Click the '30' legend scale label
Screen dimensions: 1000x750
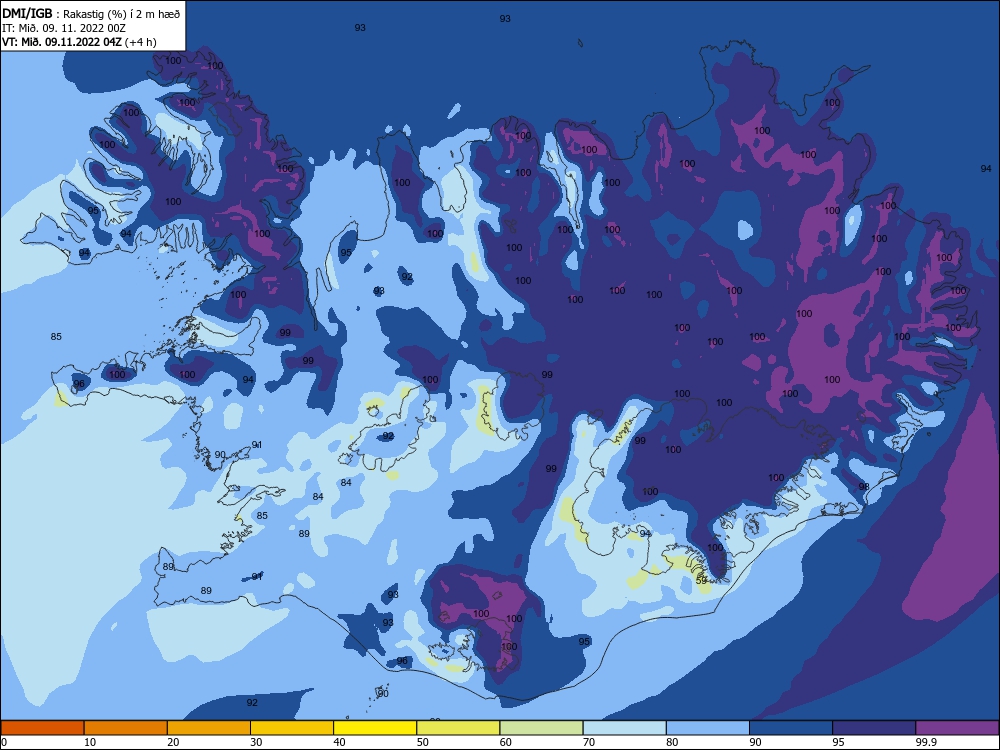[256, 742]
